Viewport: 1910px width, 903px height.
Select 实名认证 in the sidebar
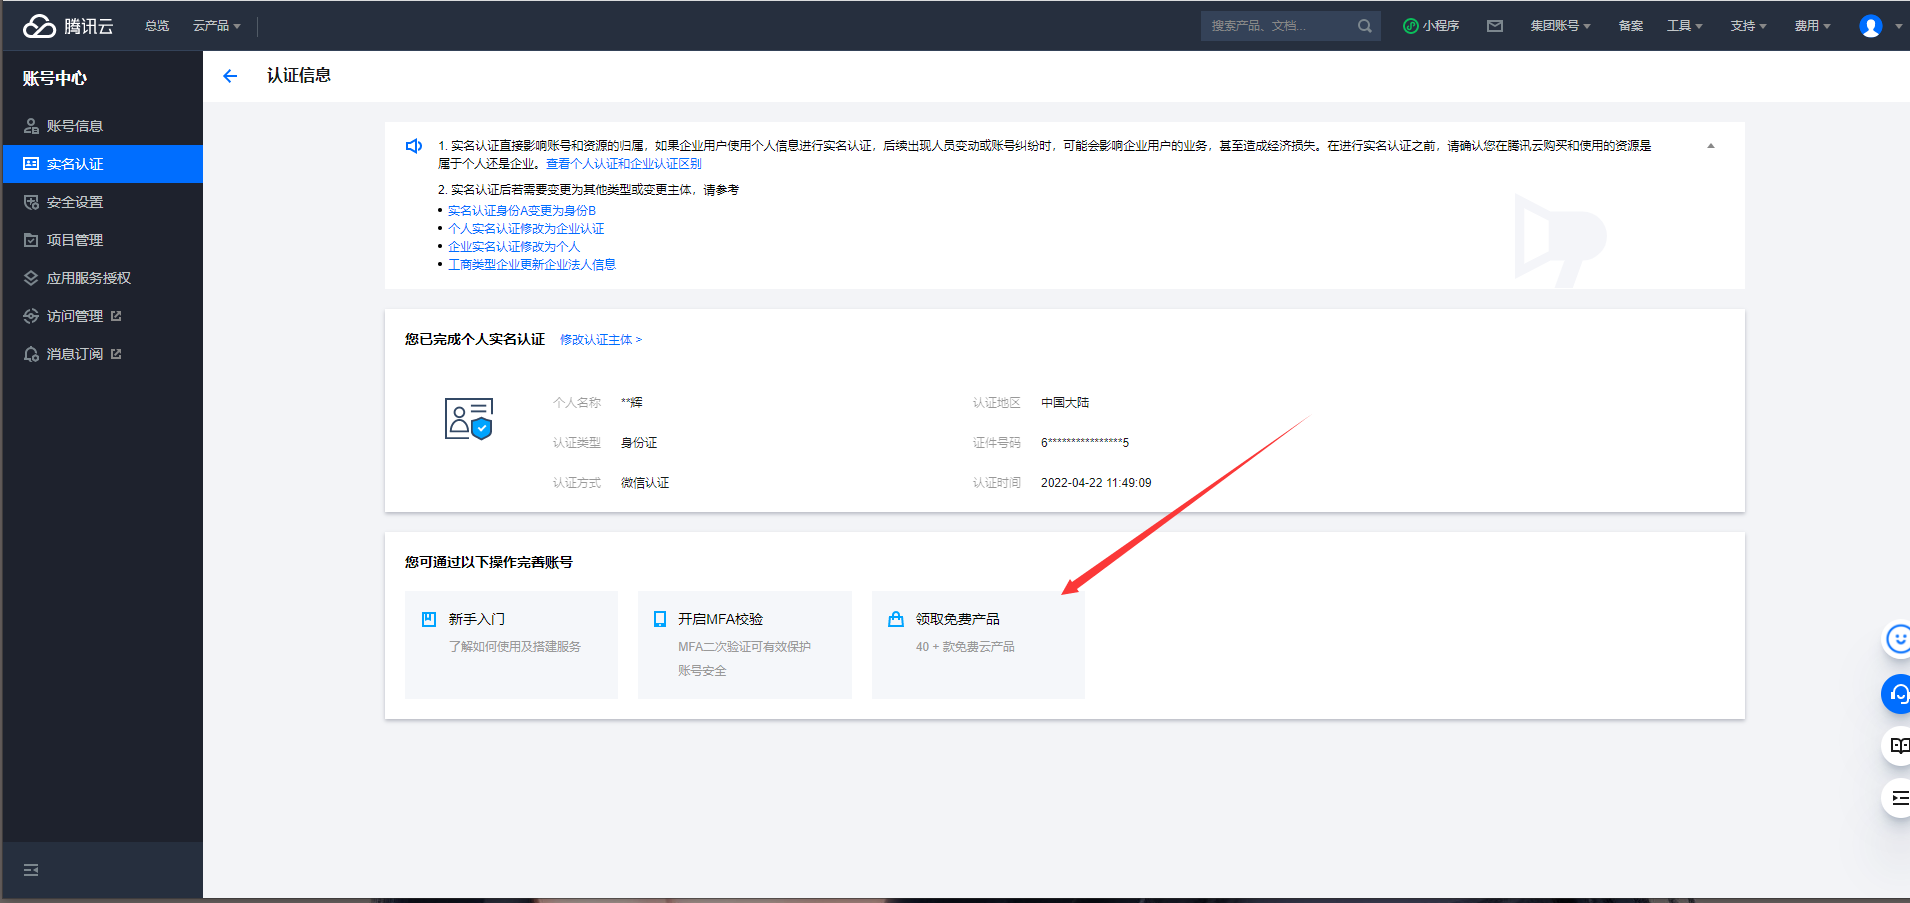click(x=103, y=164)
